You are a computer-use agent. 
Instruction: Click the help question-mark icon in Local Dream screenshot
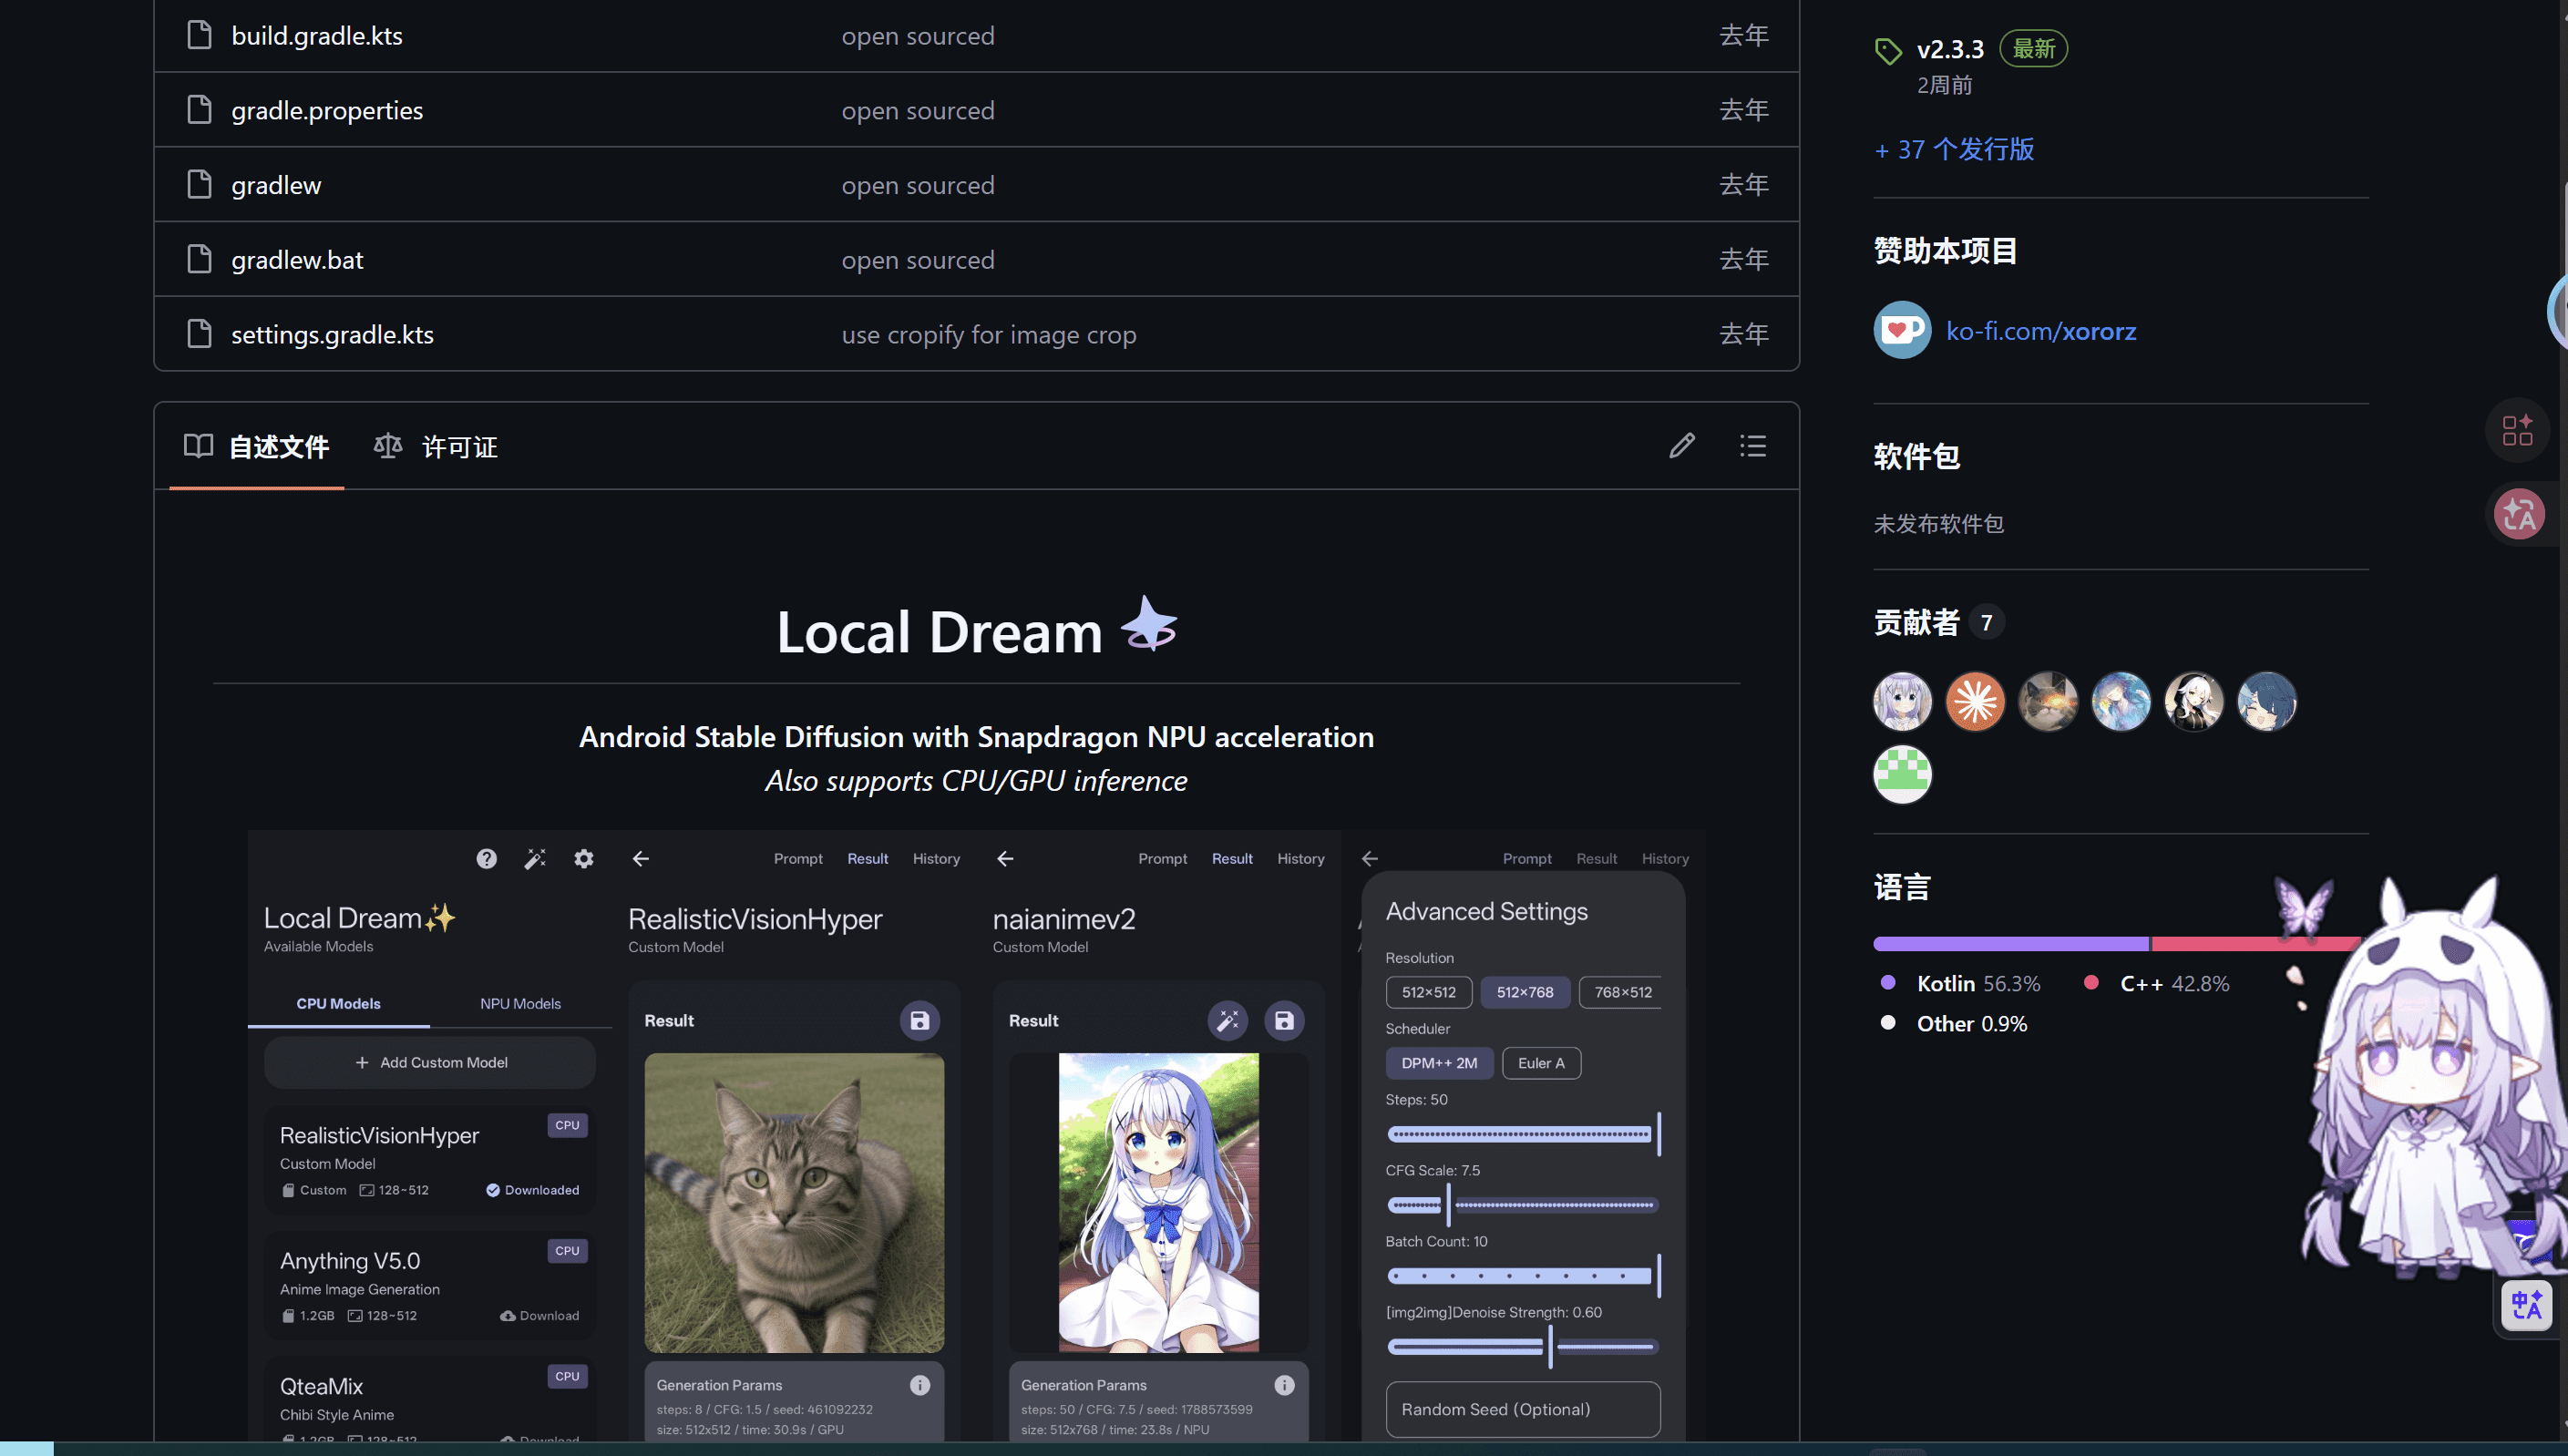[x=486, y=859]
